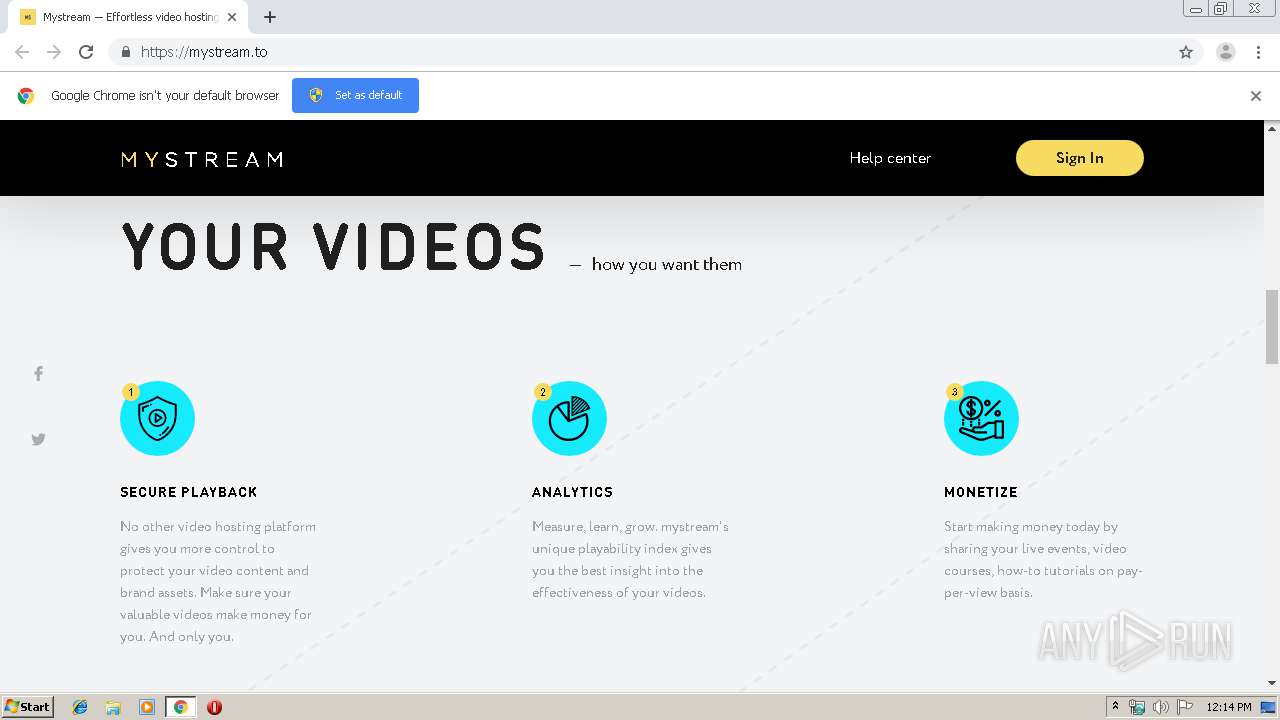The height and width of the screenshot is (720, 1280).
Task: Click the SECURE PLAYBACK heading
Action: 189,492
